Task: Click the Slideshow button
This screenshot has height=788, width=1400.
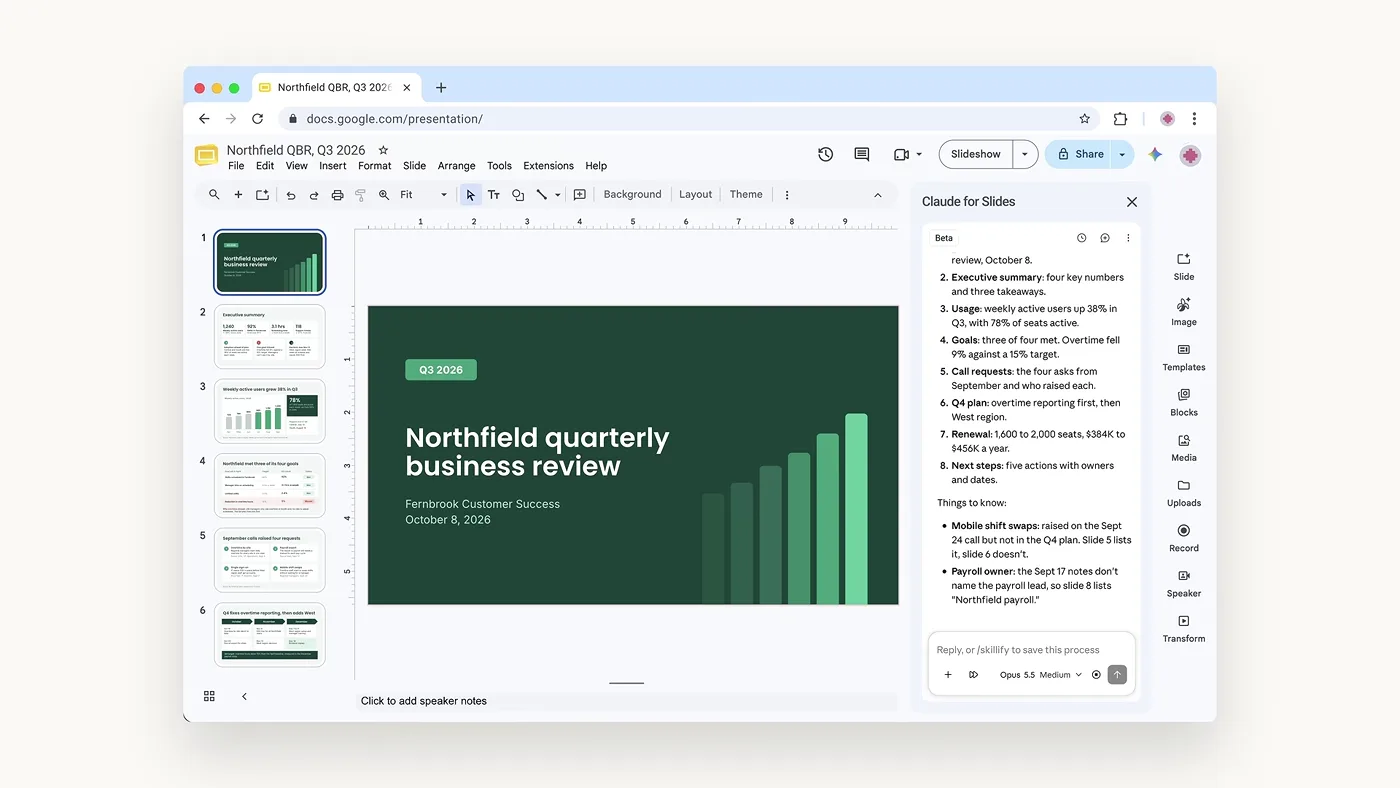Action: [976, 154]
